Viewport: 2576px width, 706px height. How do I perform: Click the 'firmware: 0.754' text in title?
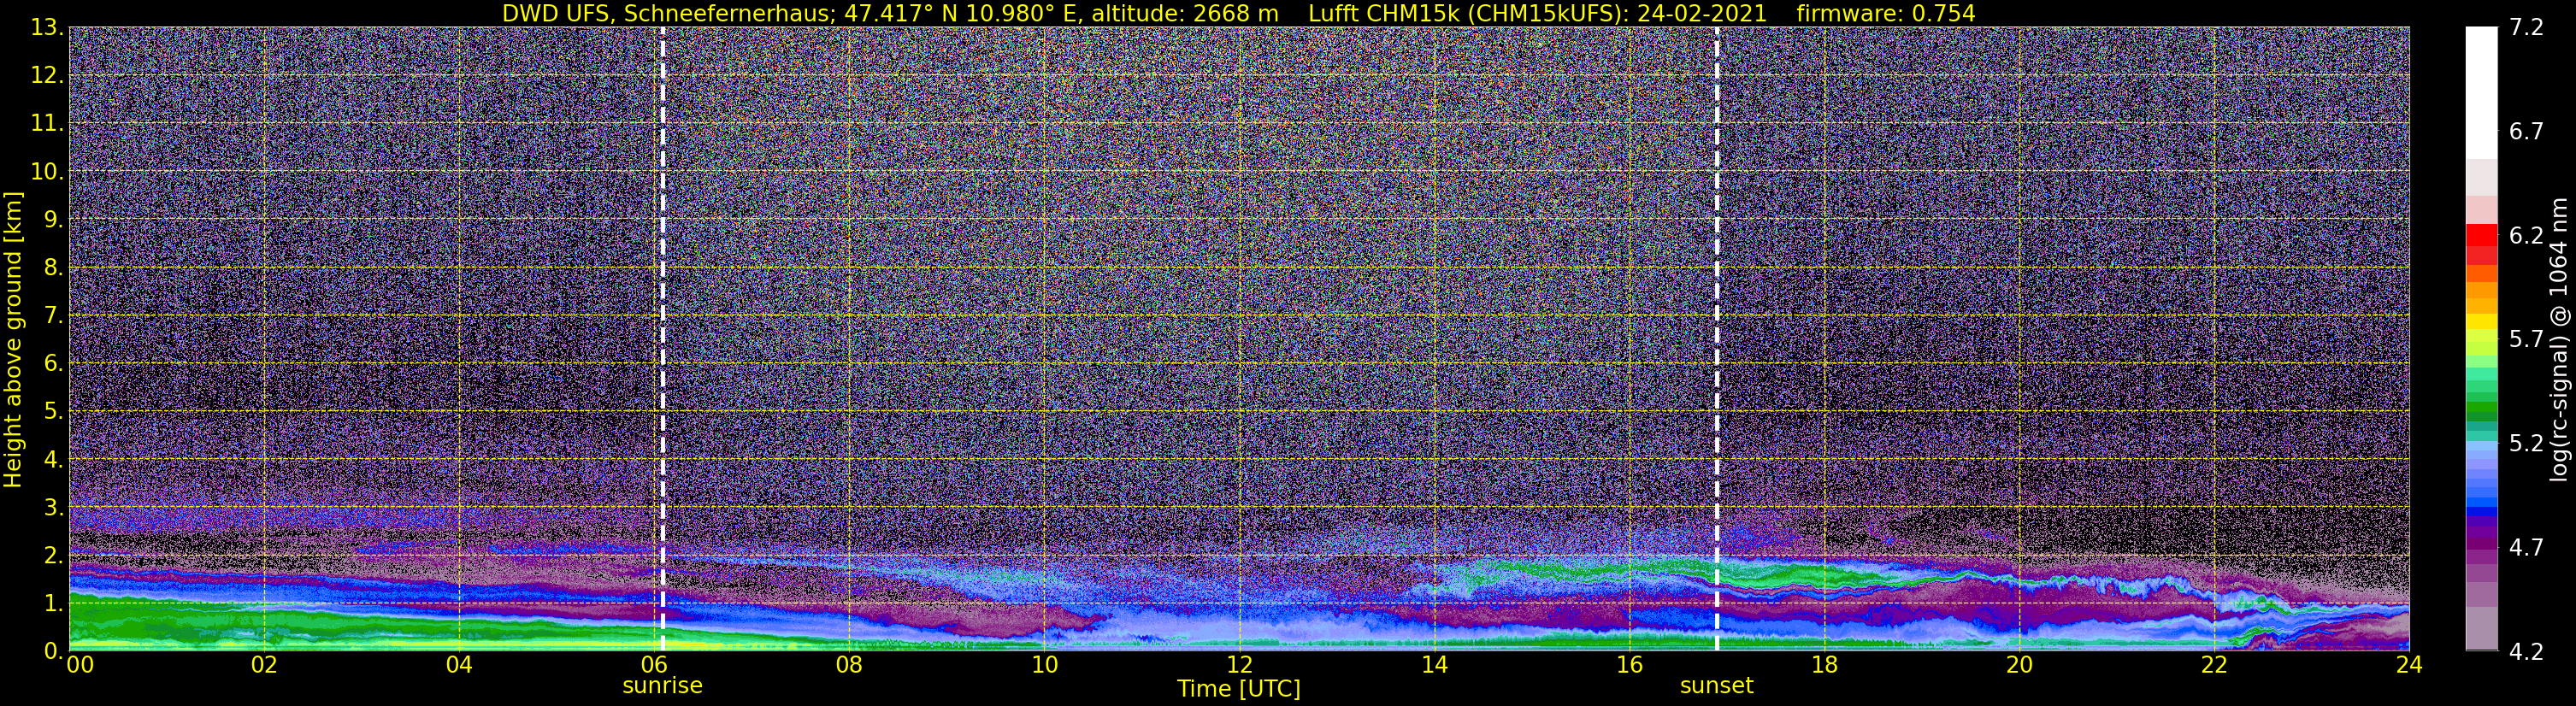pyautogui.click(x=1886, y=14)
